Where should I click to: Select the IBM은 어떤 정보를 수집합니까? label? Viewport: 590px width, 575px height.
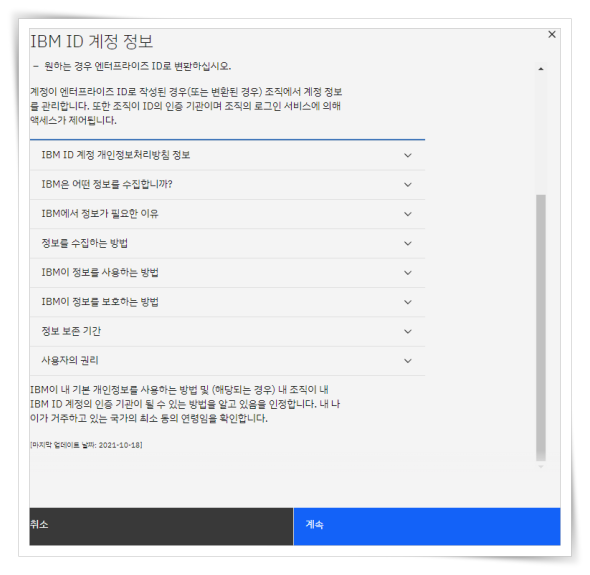pyautogui.click(x=107, y=184)
